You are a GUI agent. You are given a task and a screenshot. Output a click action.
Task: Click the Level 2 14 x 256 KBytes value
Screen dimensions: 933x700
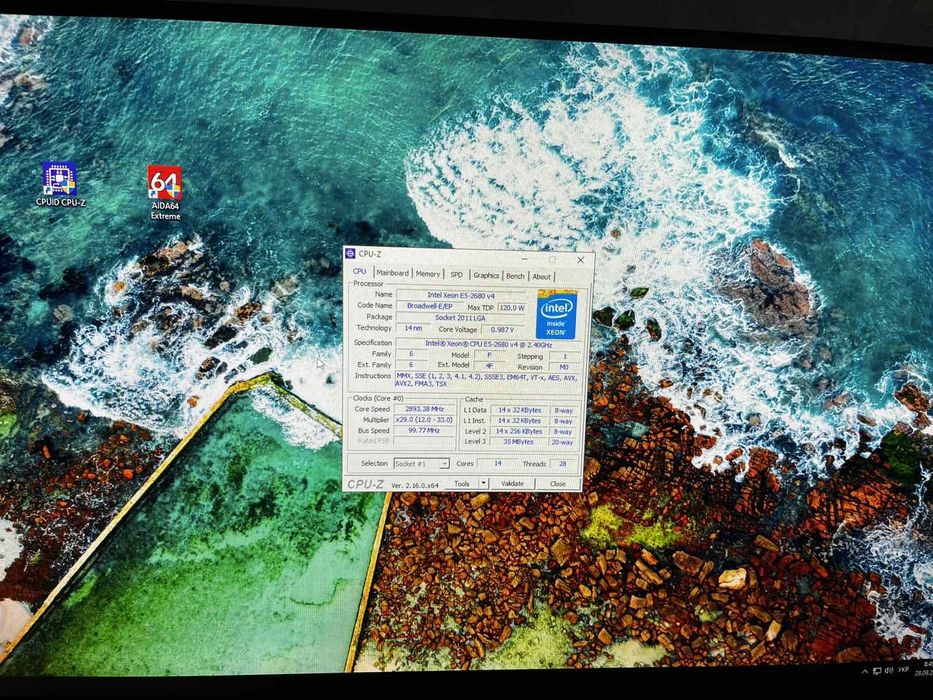(x=519, y=432)
